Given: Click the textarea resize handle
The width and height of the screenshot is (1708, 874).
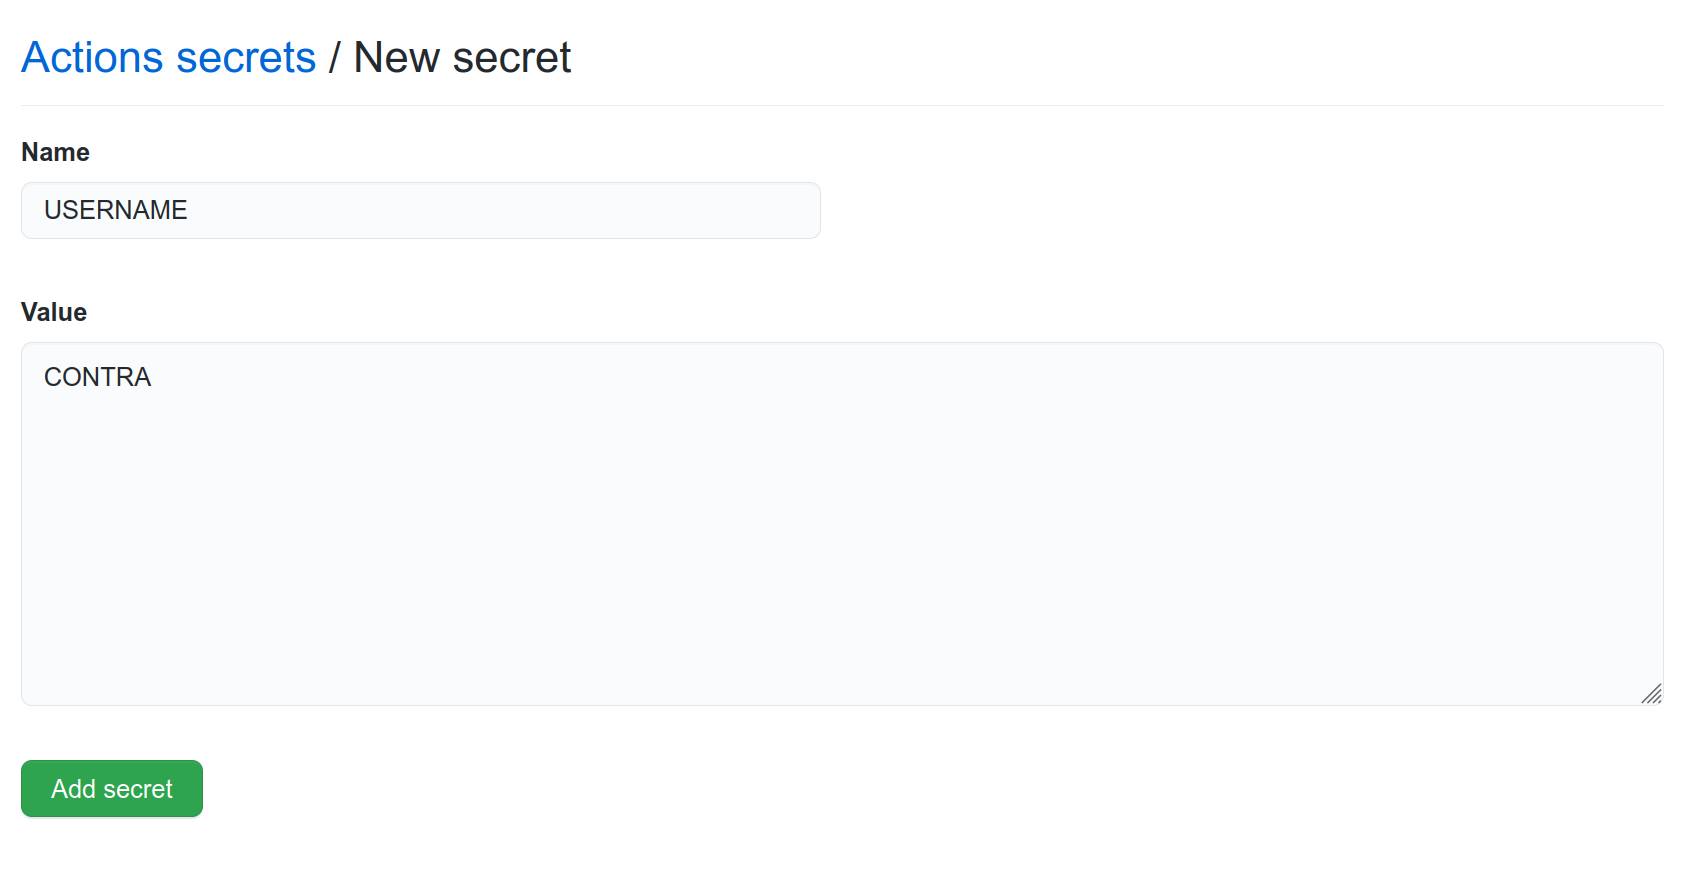Looking at the screenshot, I should click(1651, 693).
